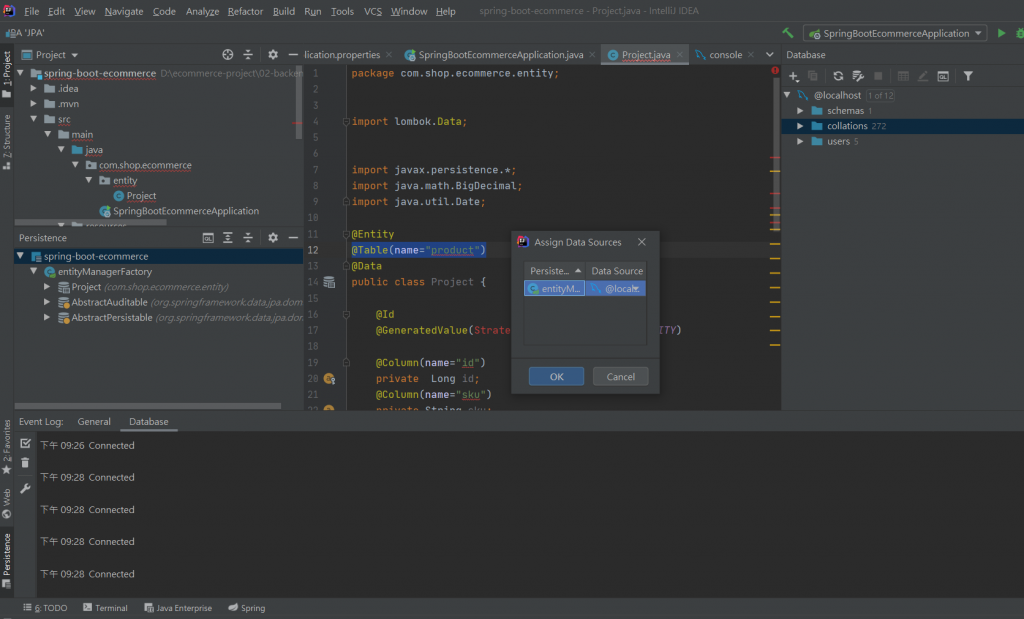Click locate-in-tree target icon in Project panel
The height and width of the screenshot is (619, 1024).
pos(227,55)
